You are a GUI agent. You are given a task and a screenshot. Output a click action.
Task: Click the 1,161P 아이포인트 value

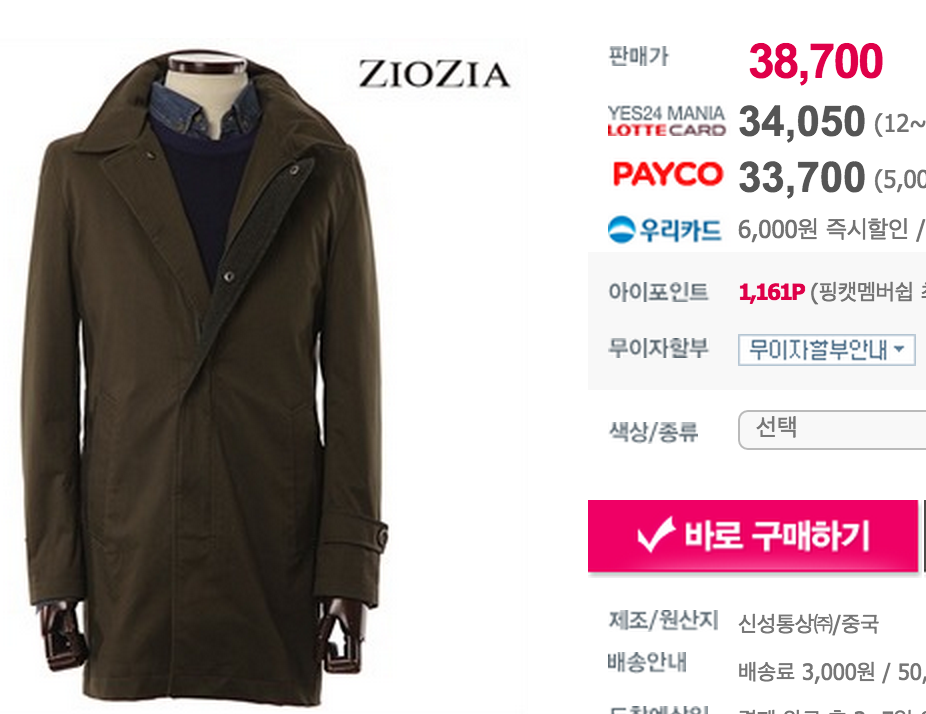click(771, 292)
